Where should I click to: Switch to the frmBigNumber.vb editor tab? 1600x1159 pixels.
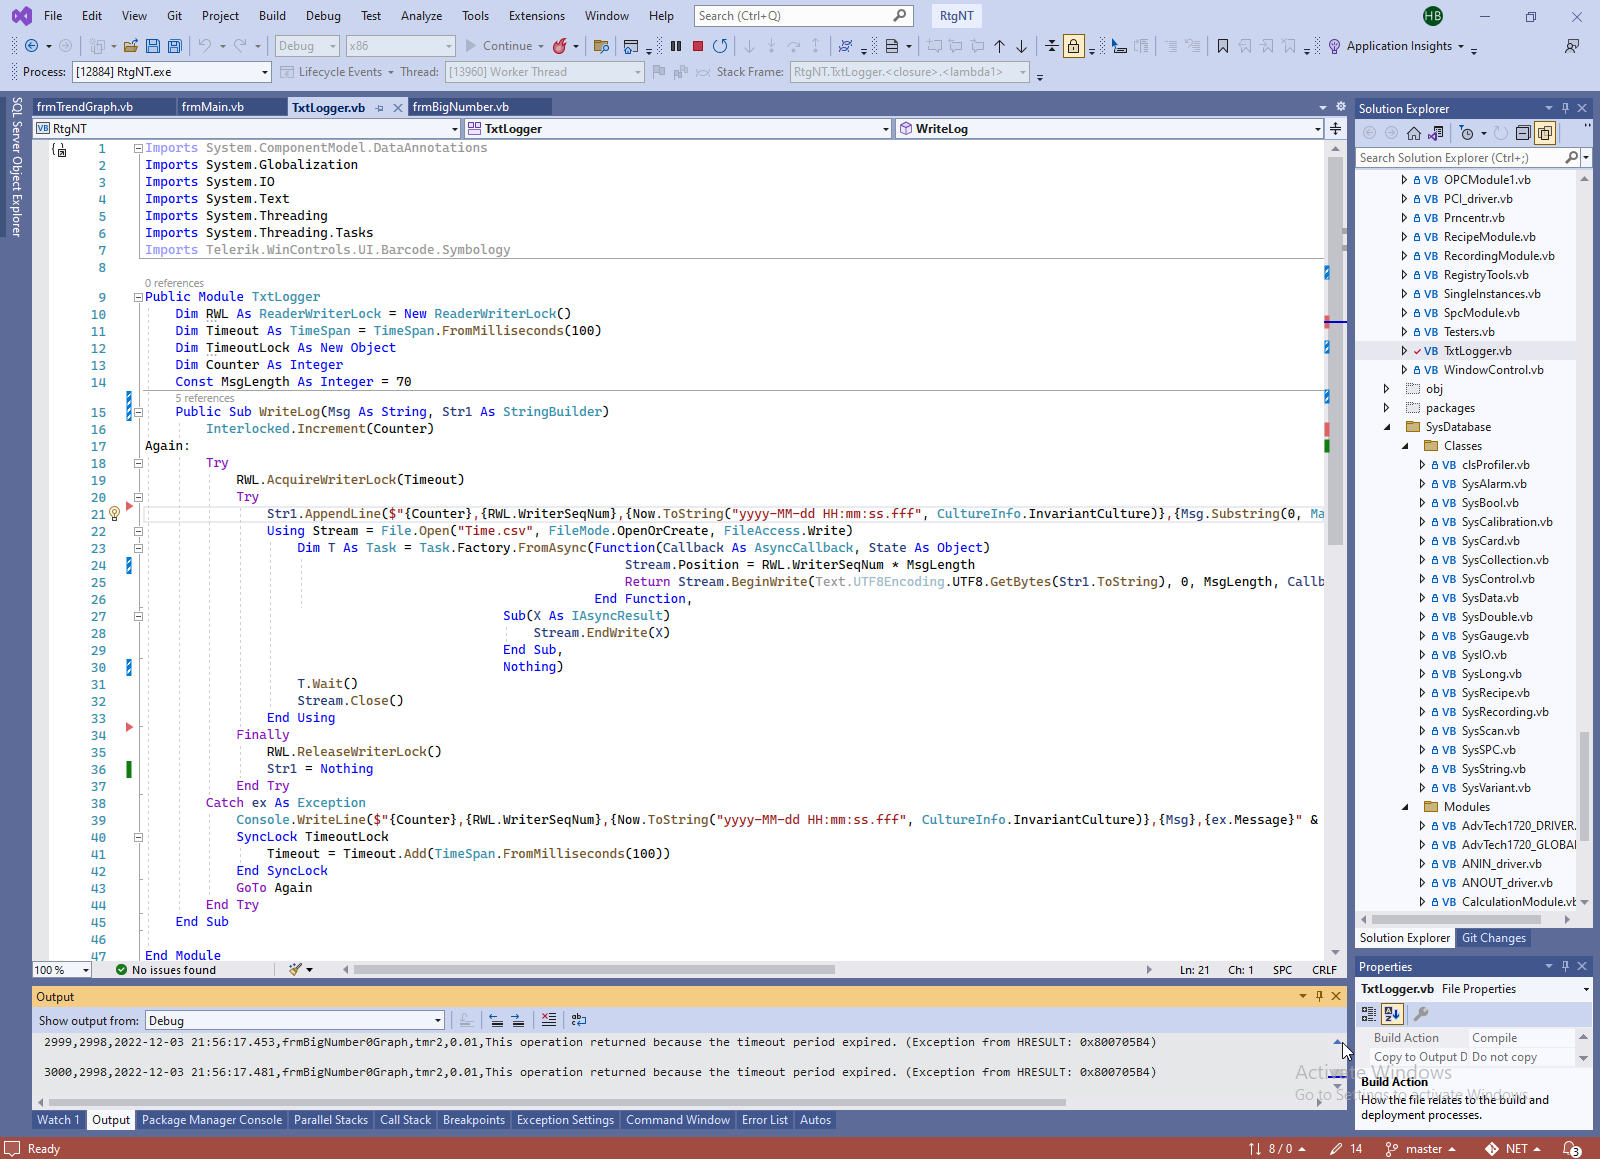(x=460, y=107)
